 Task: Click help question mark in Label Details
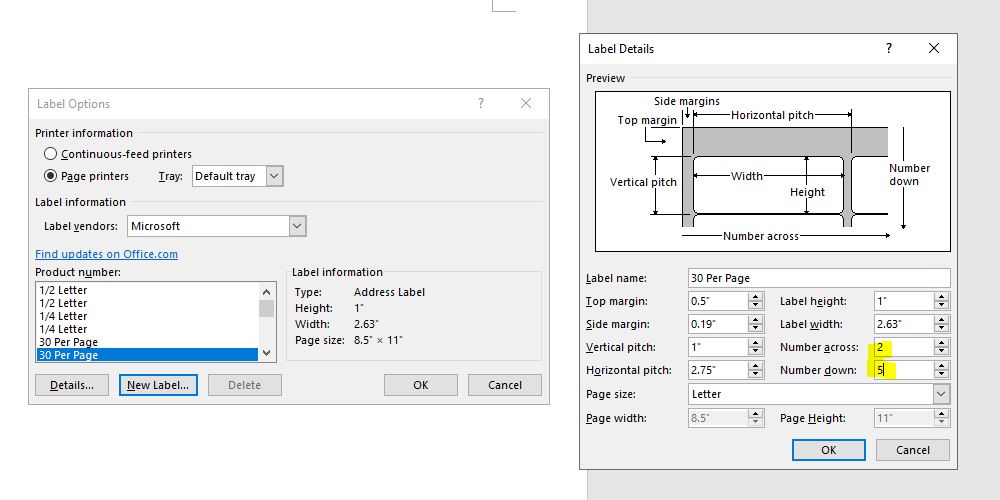[889, 48]
